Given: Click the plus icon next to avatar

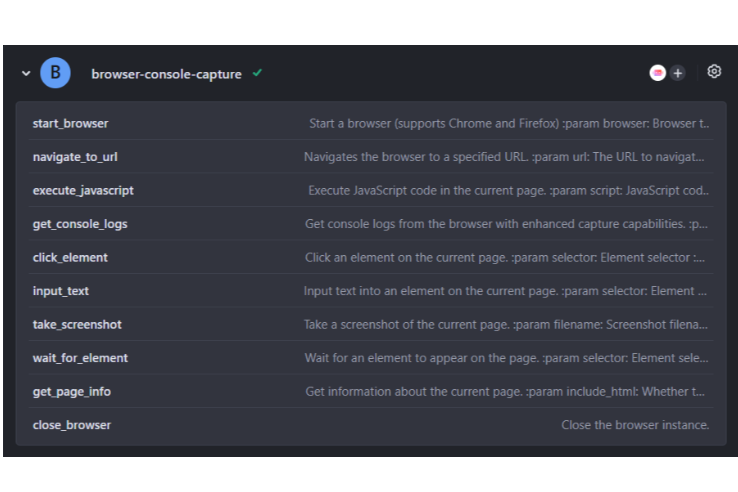Looking at the screenshot, I should tap(678, 73).
